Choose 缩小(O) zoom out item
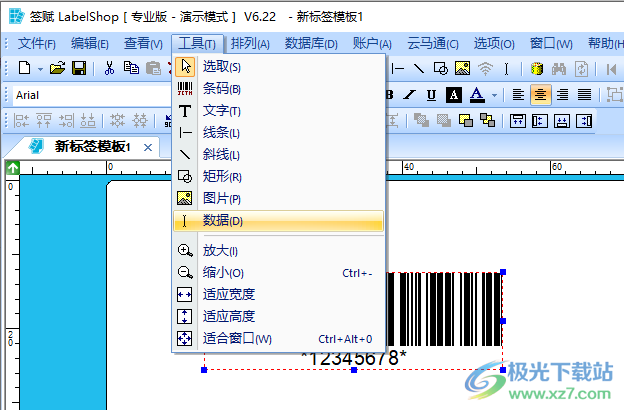624x410 pixels. (x=279, y=273)
